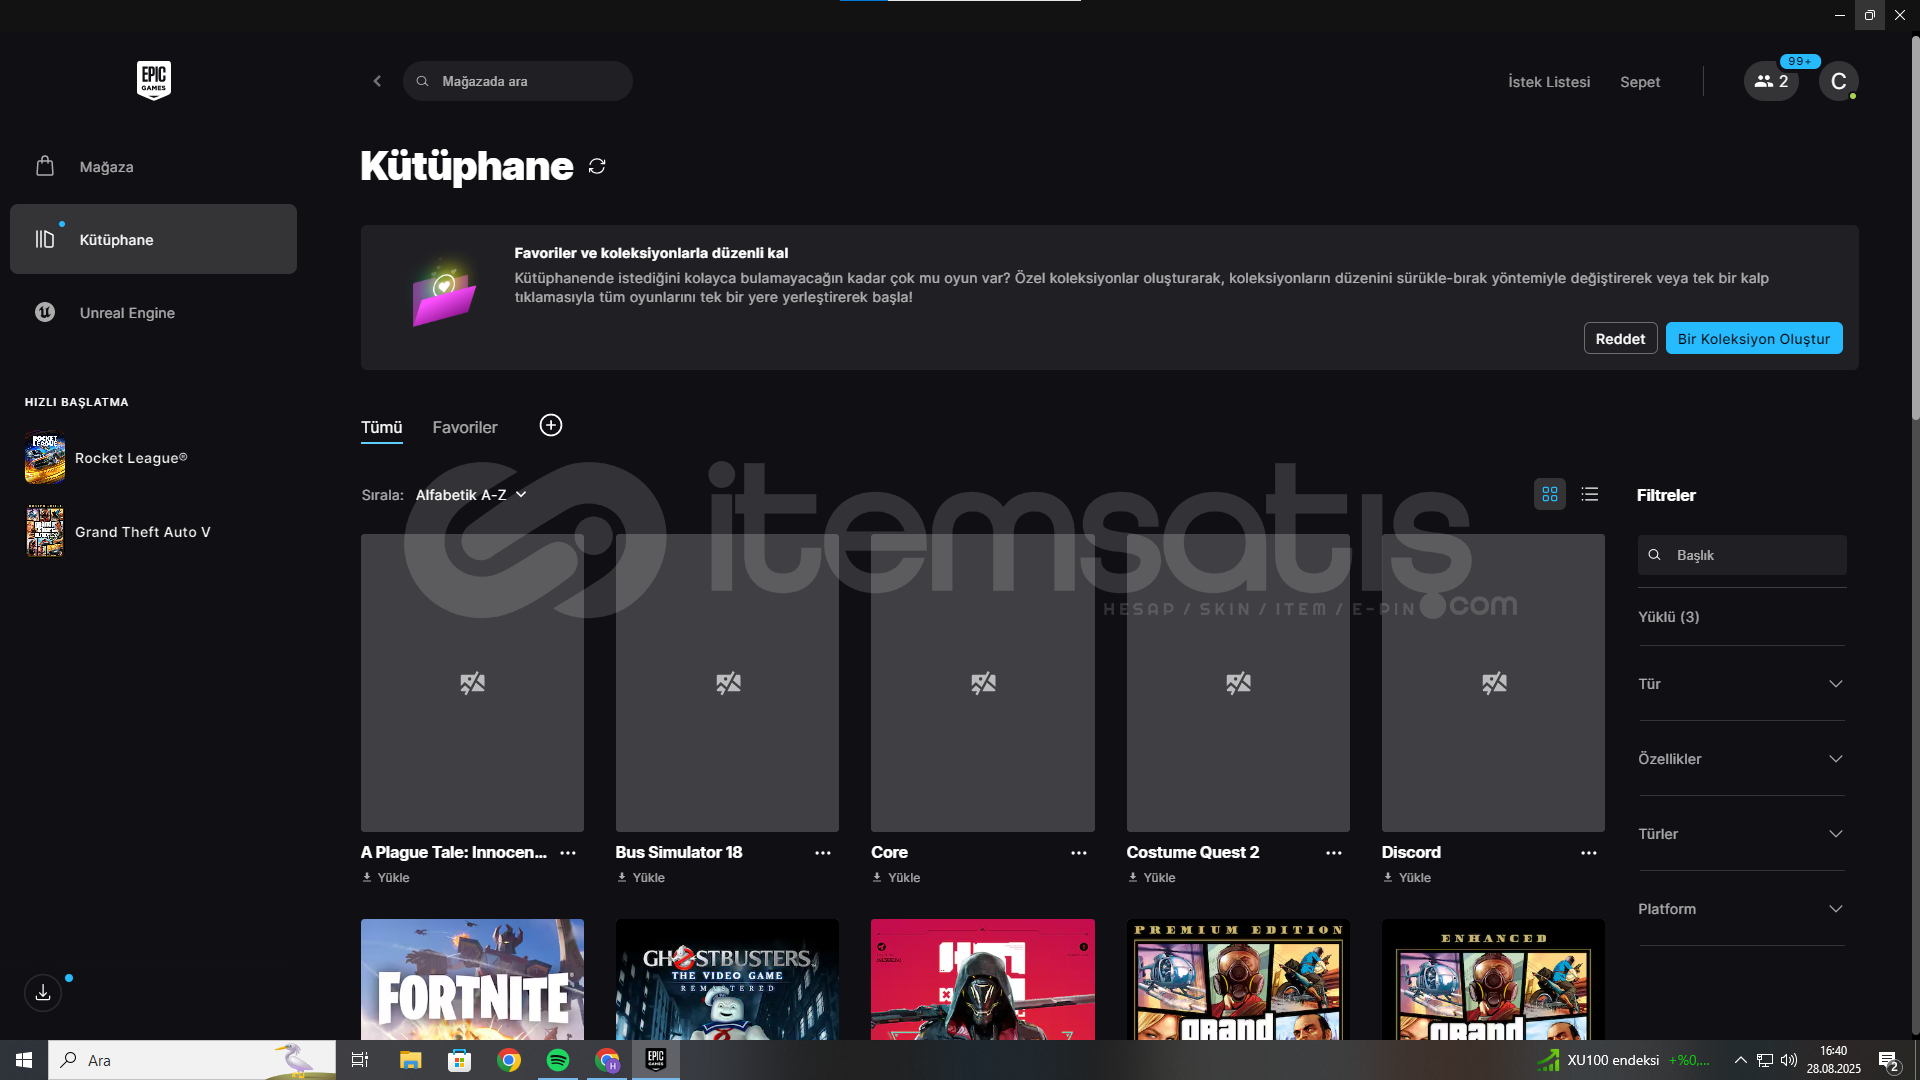1920x1080 pixels.
Task: Switch to the Tümü tab
Action: pos(382,427)
